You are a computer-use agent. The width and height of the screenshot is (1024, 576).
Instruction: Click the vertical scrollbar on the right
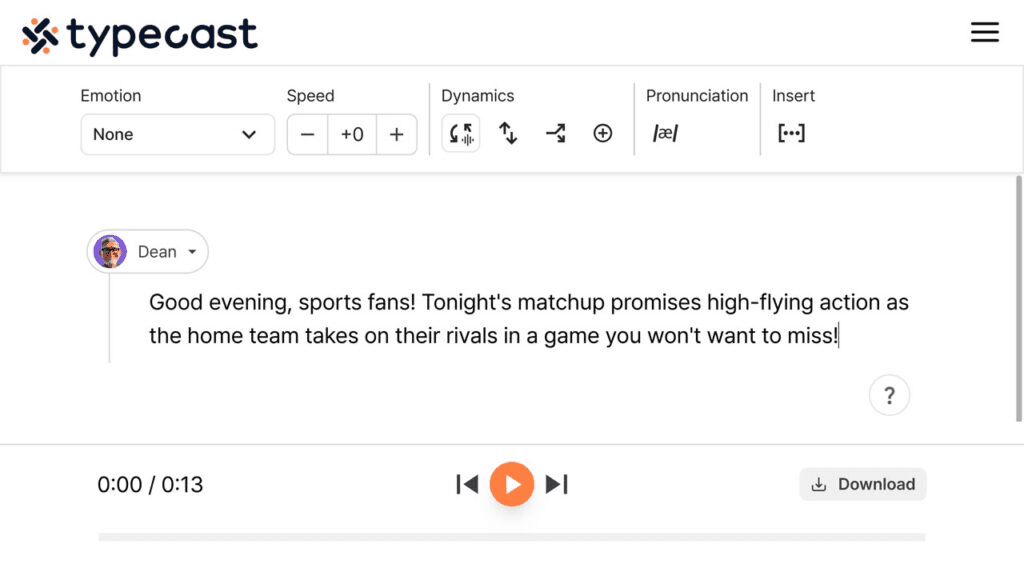pyautogui.click(x=1019, y=299)
